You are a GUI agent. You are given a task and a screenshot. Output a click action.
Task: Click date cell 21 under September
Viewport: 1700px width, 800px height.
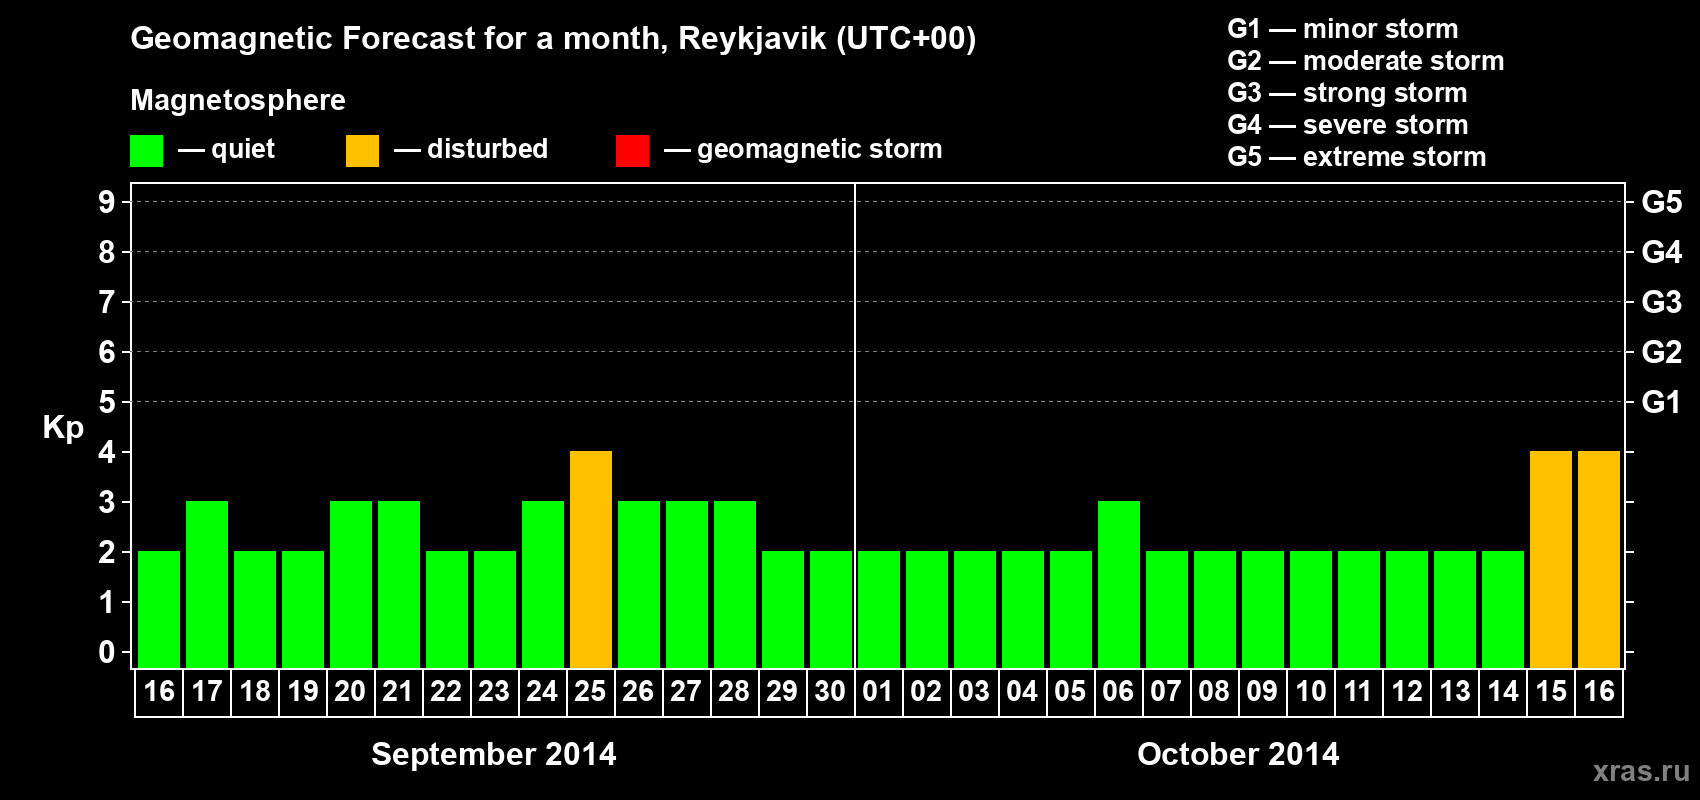[x=399, y=692]
